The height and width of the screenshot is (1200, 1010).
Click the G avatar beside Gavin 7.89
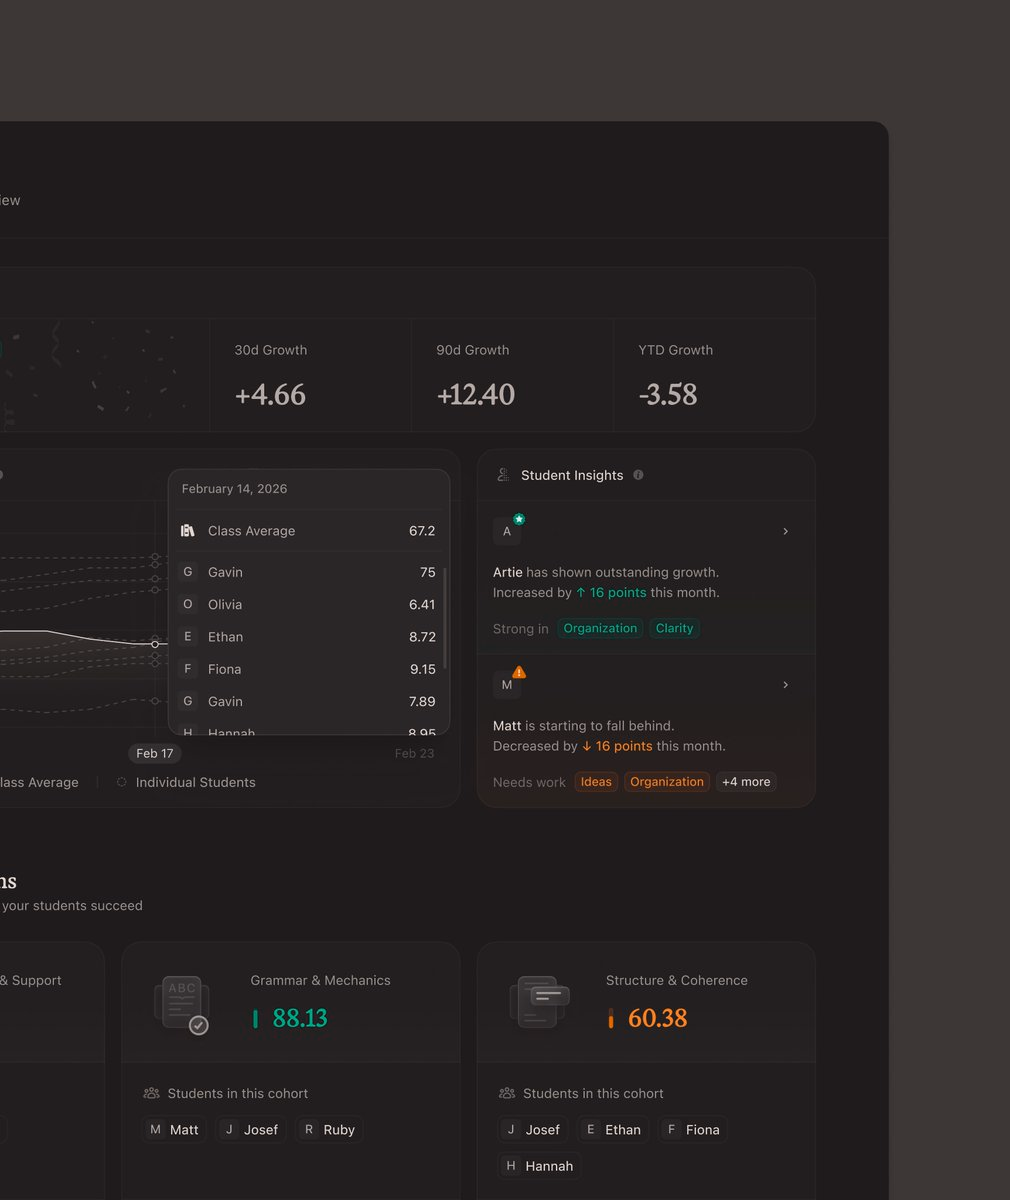point(187,701)
